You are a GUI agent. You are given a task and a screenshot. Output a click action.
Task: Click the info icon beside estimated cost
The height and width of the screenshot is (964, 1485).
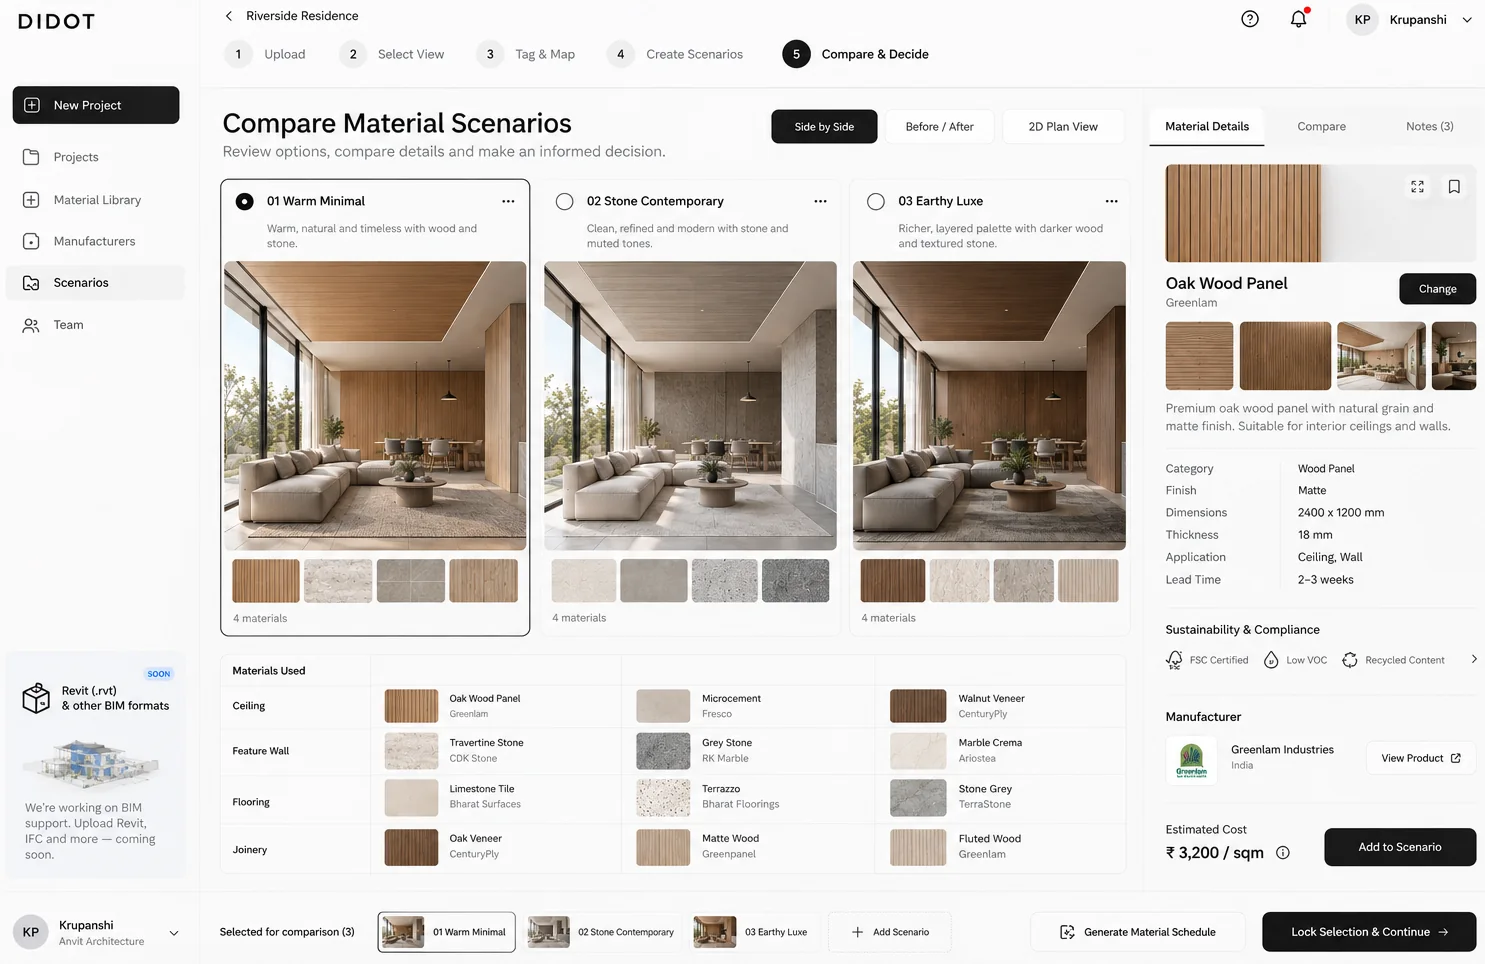[x=1283, y=853]
